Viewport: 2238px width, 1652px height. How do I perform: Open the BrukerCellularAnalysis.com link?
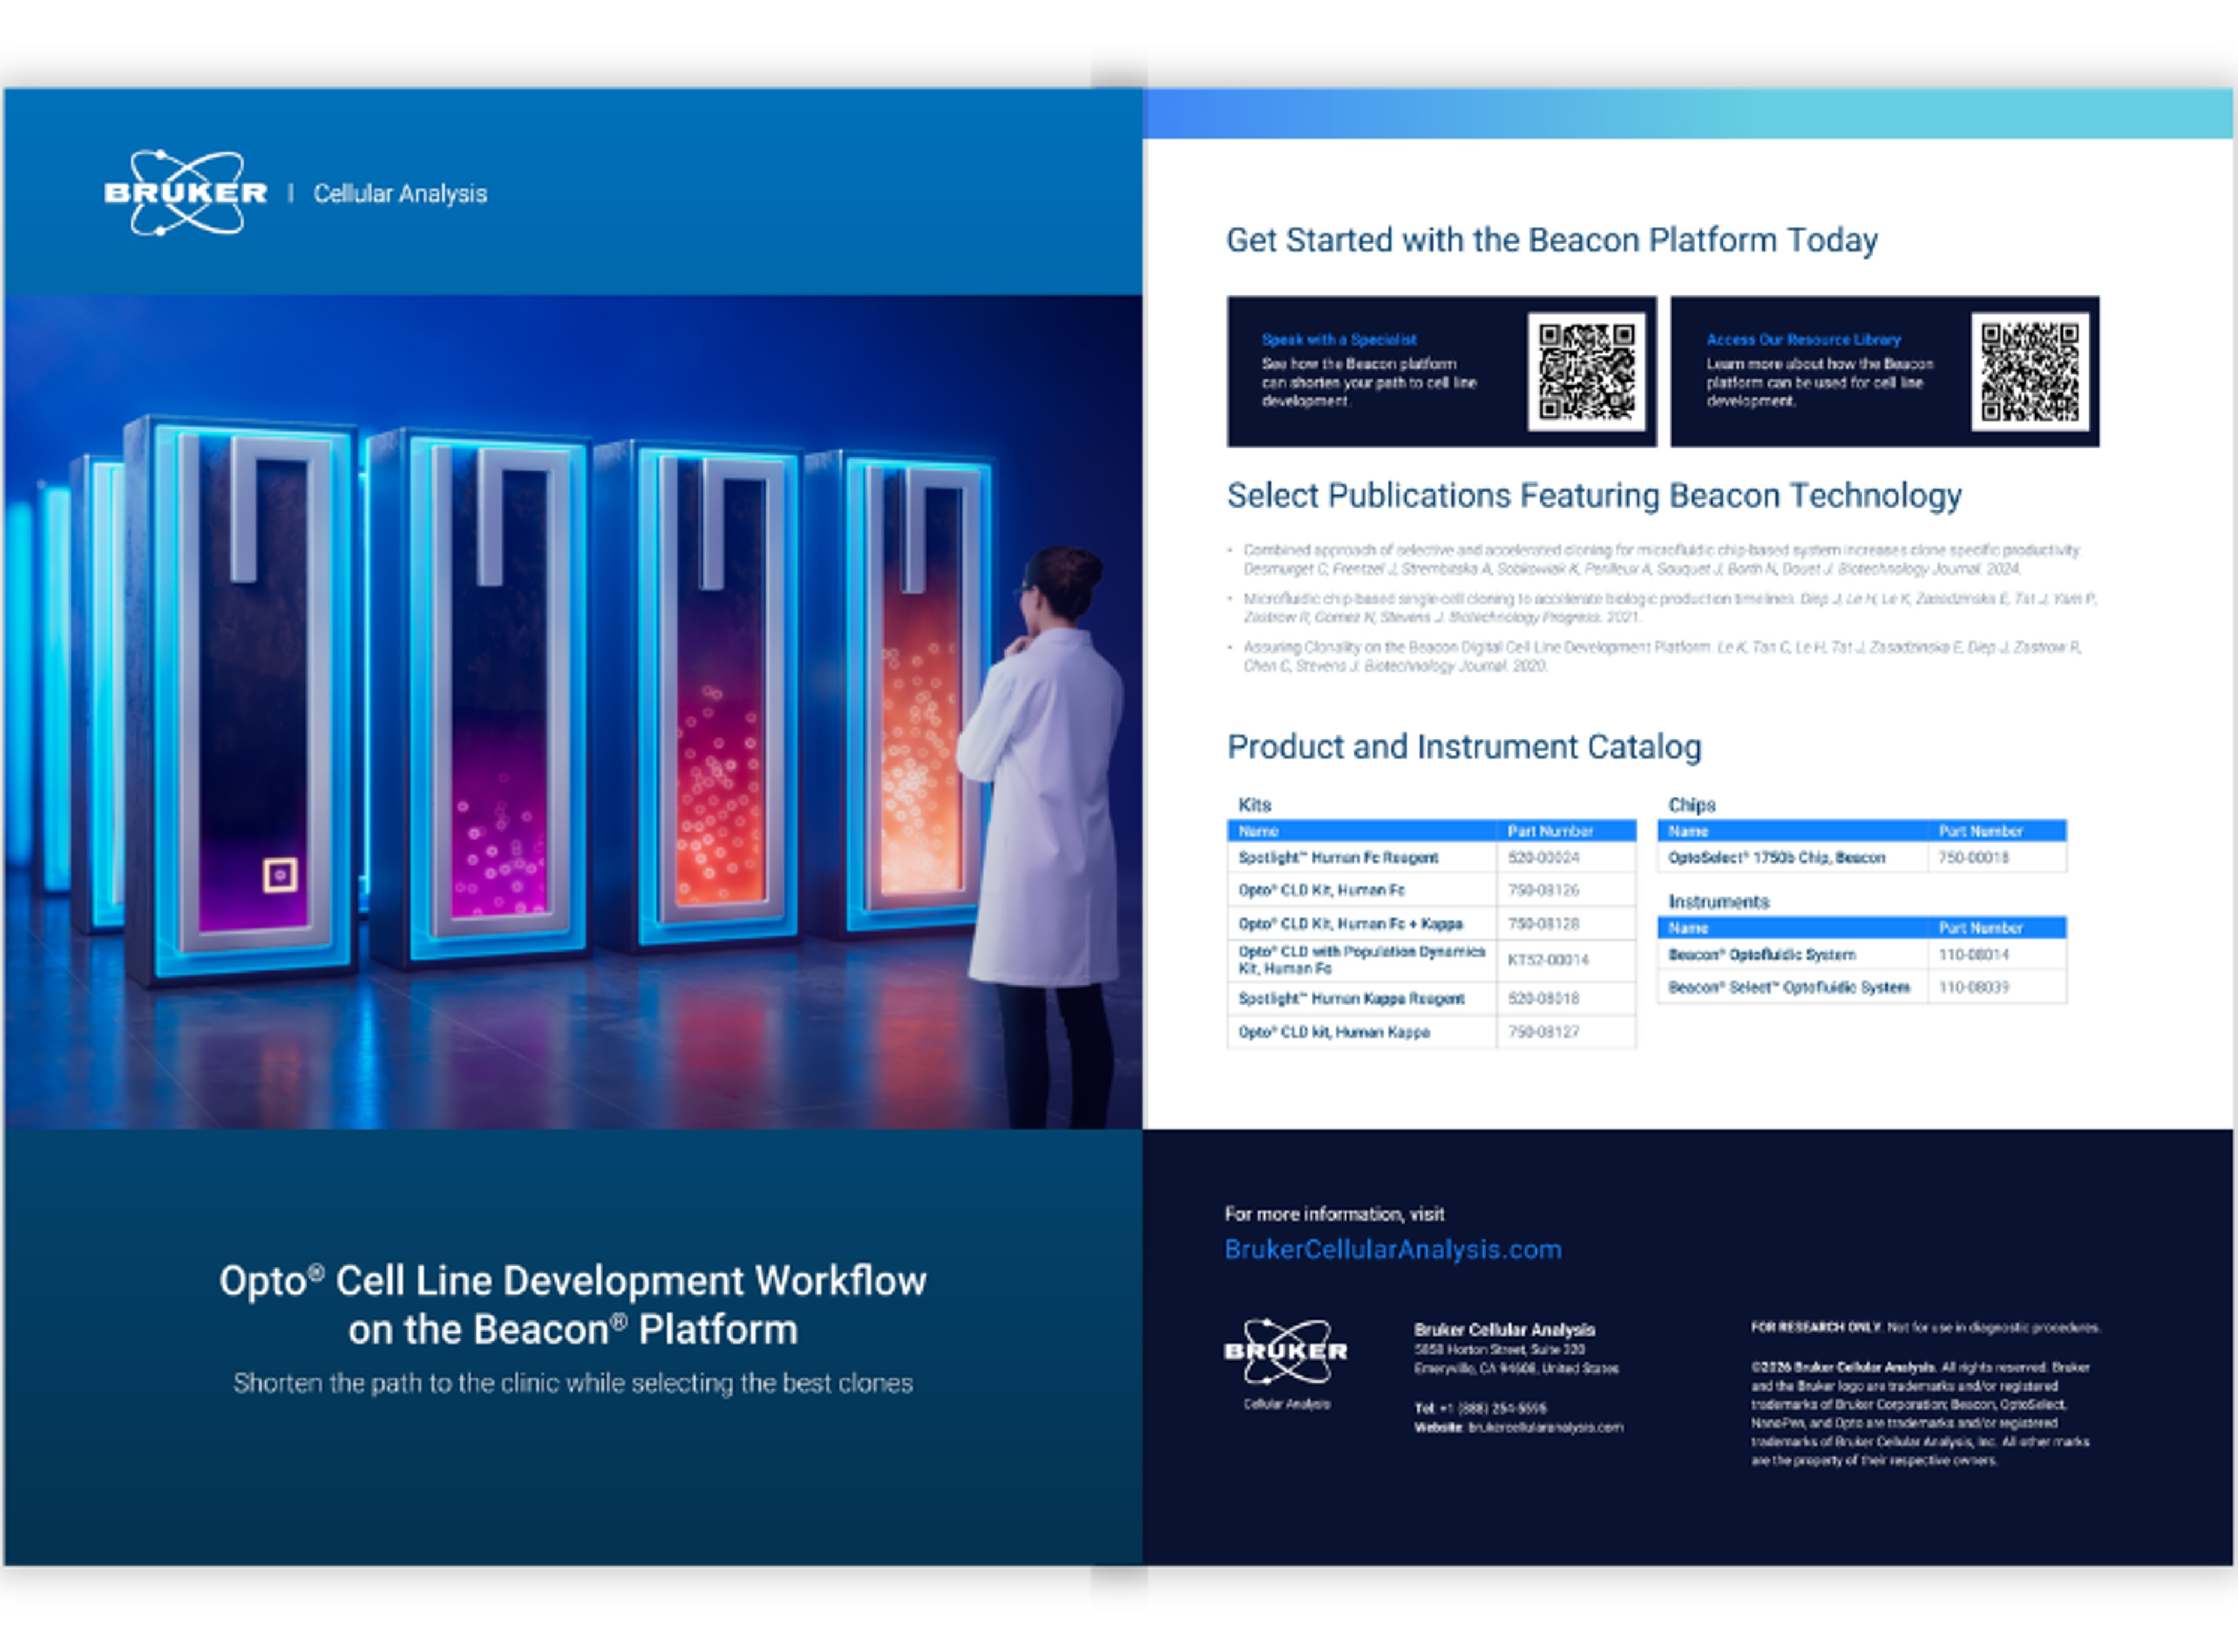(1393, 1249)
